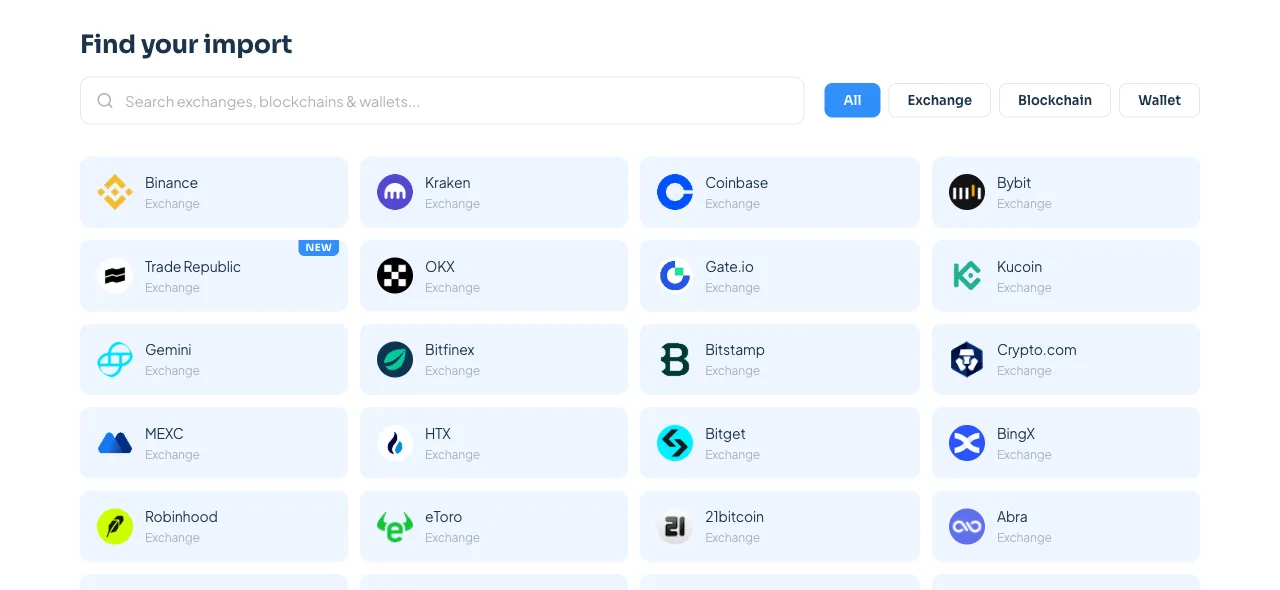Filter imports by Exchange
1280x590 pixels.
(x=939, y=100)
